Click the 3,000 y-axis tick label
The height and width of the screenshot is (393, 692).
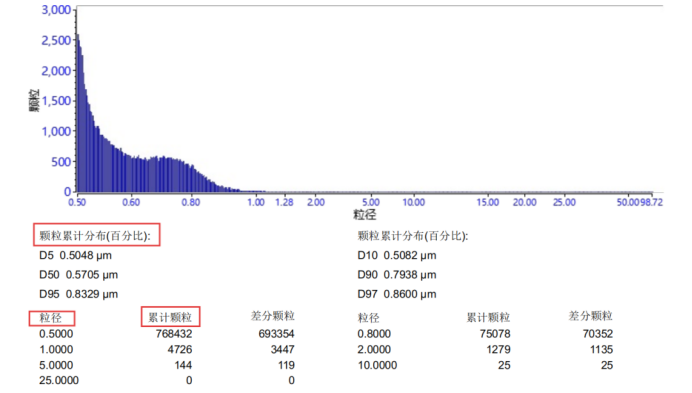(56, 10)
